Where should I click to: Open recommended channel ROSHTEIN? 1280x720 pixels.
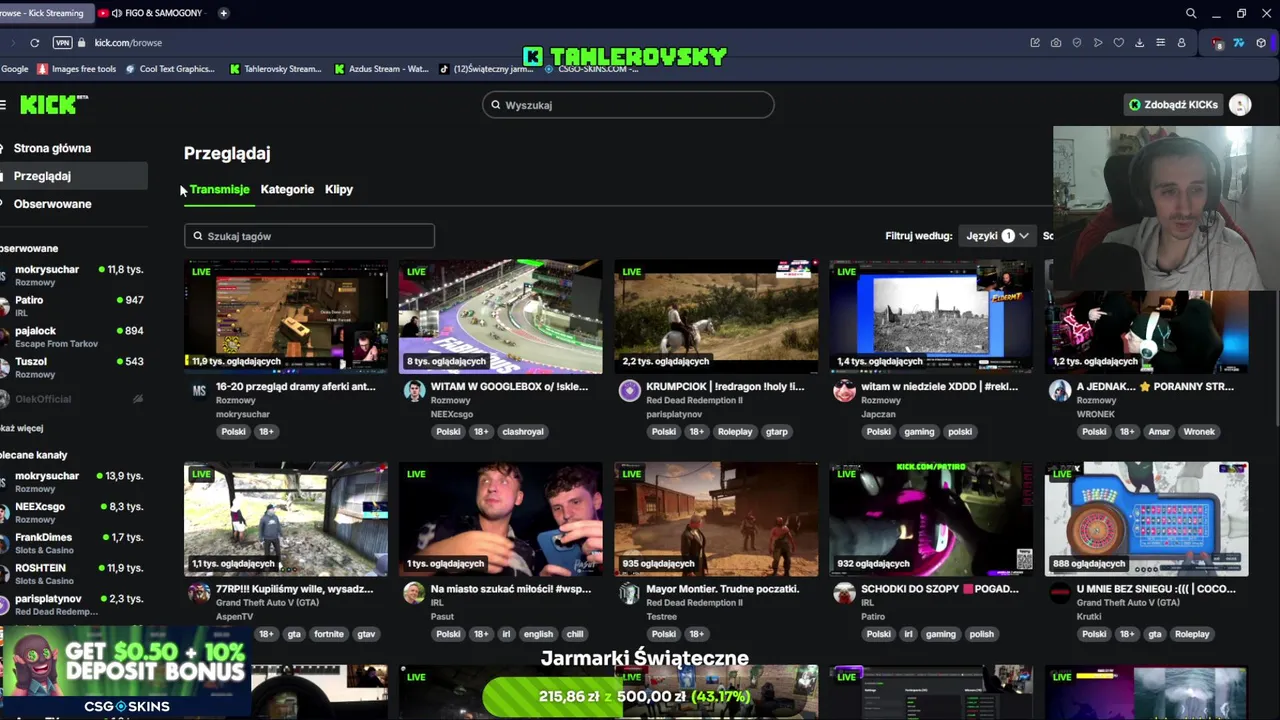point(72,574)
